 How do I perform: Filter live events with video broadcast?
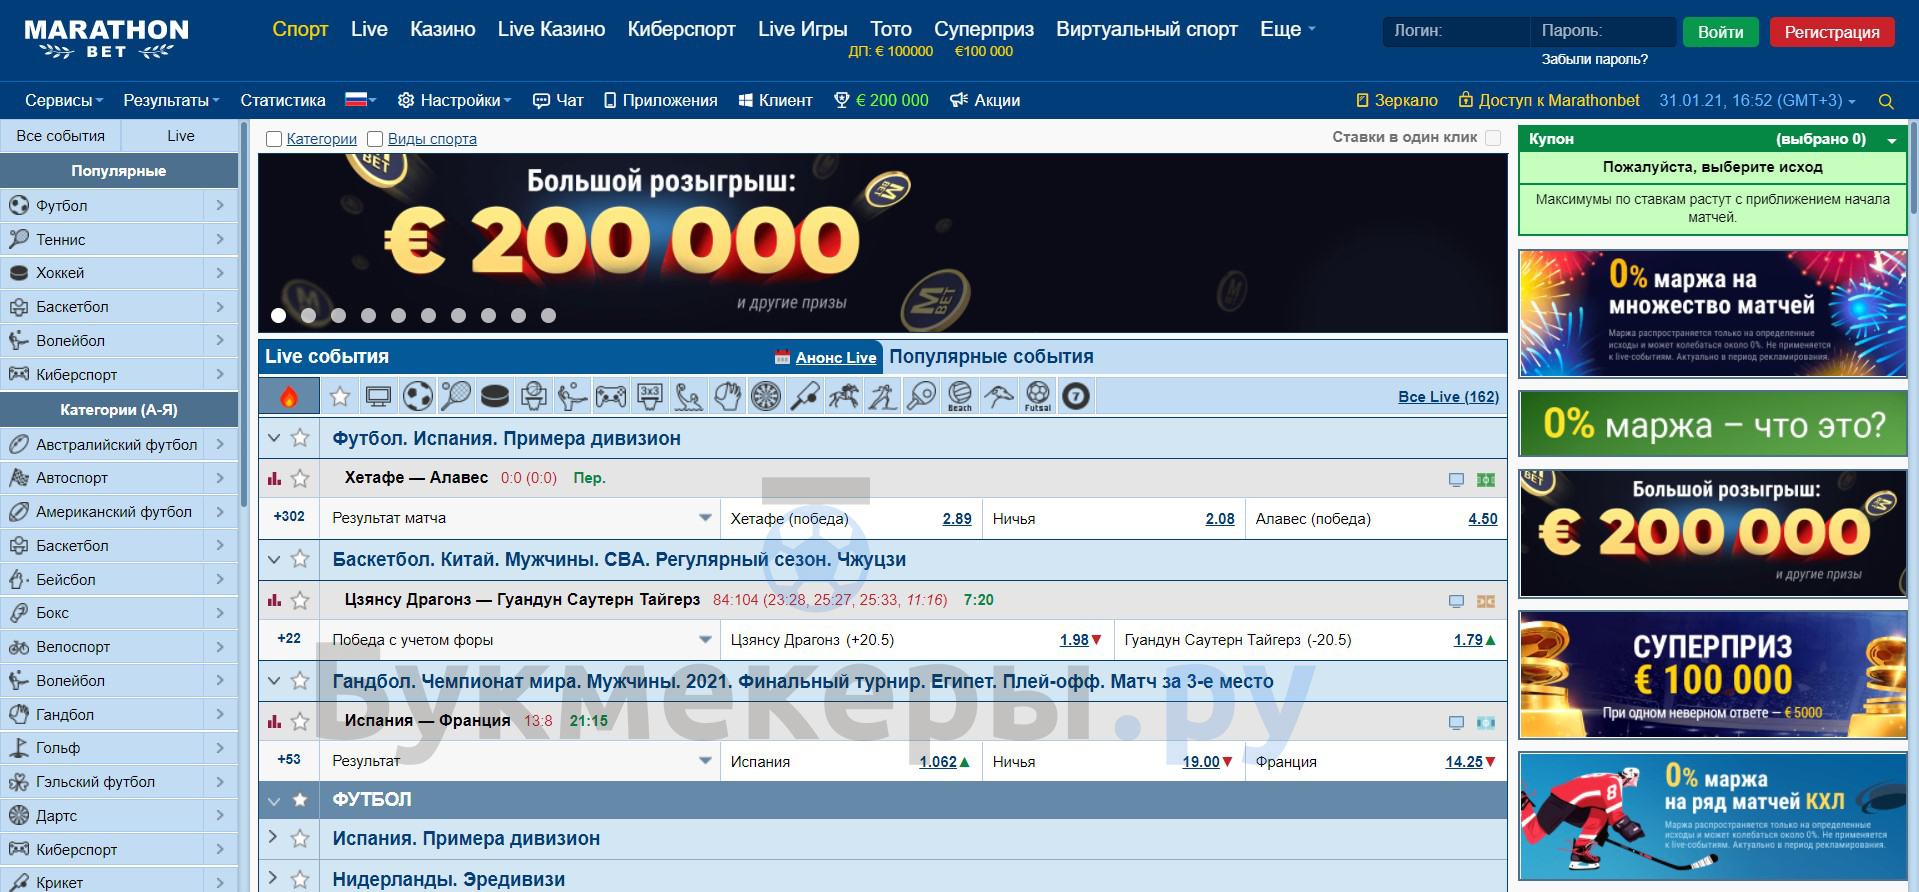pos(378,397)
